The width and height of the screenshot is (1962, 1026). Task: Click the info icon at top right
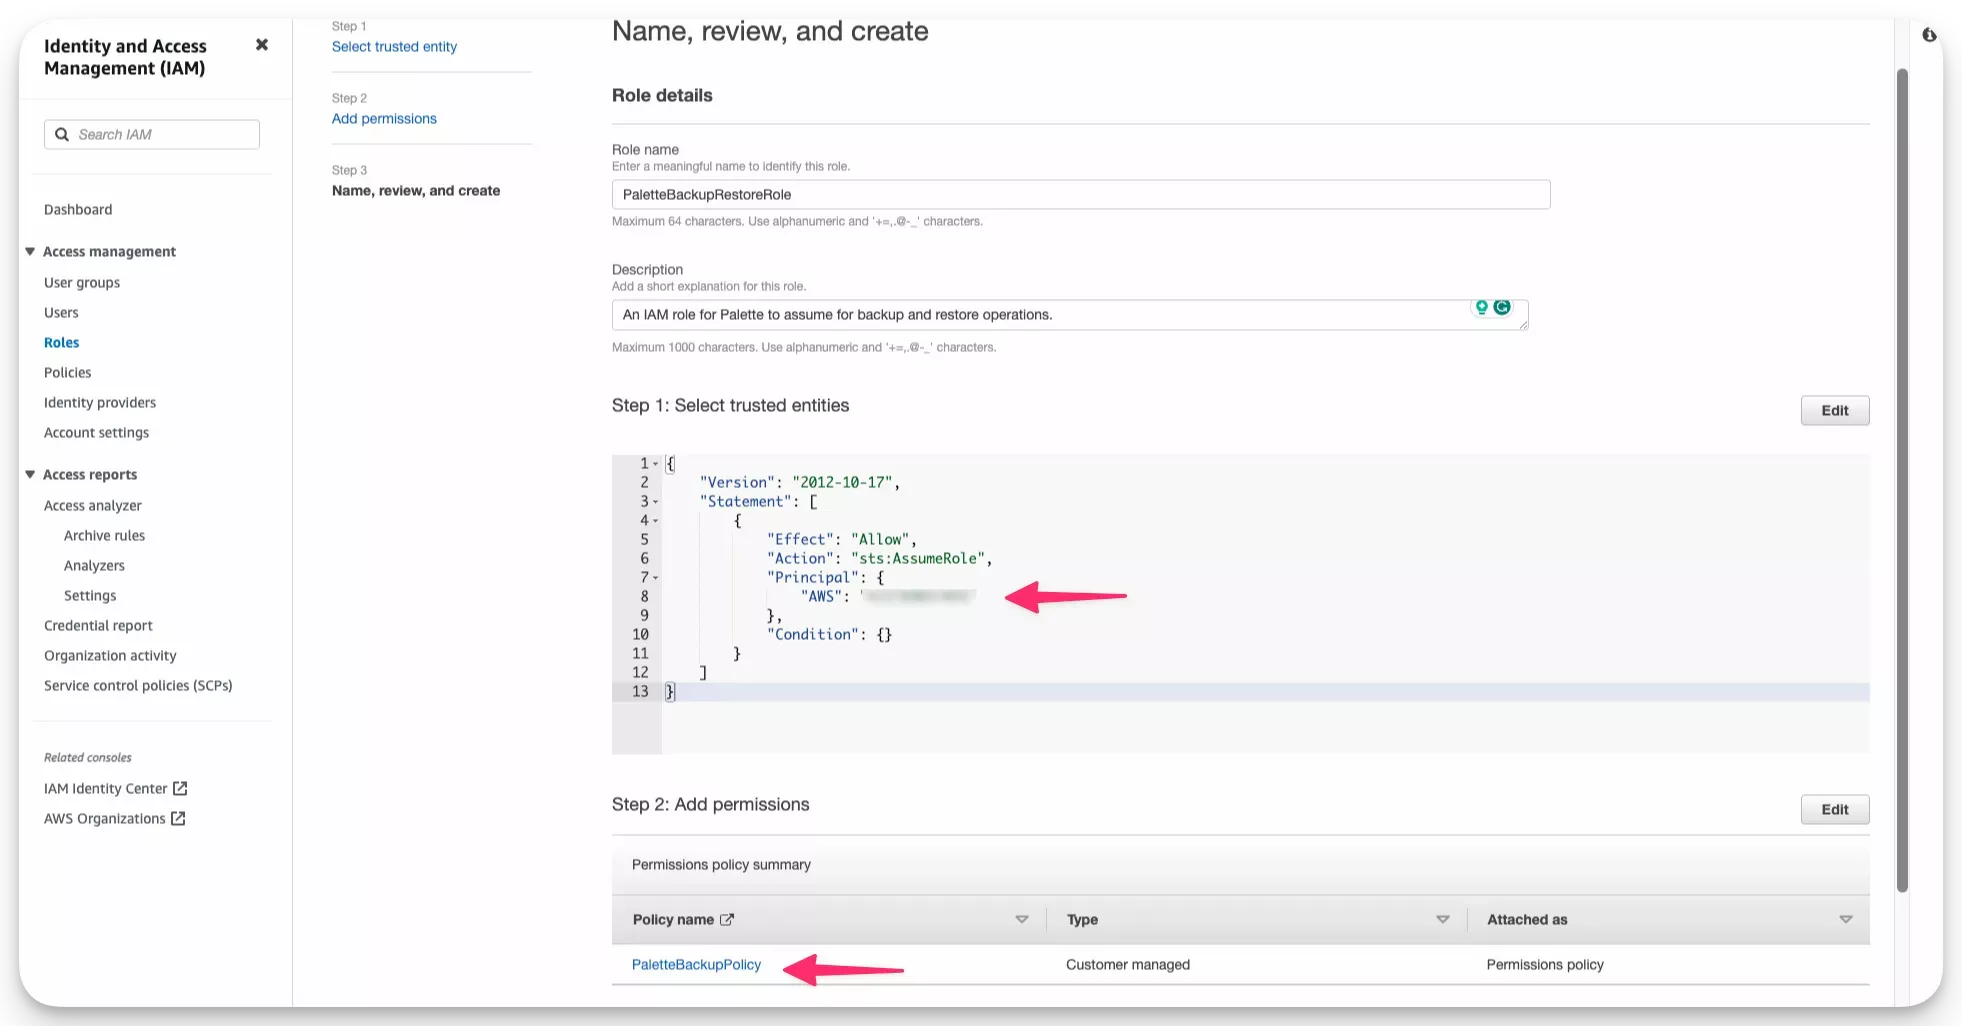coord(1931,33)
